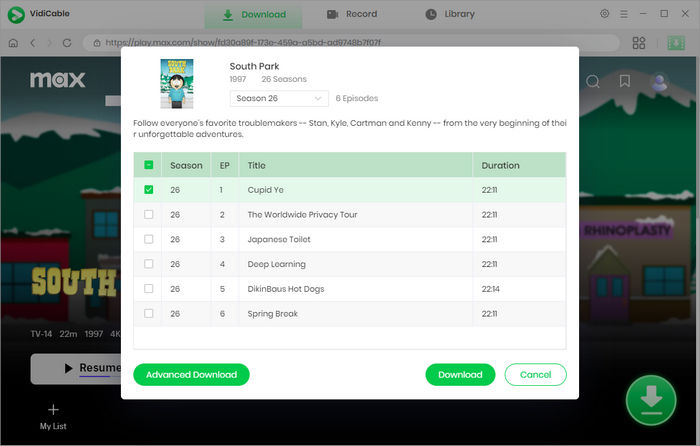Open the Max user profile avatar

659,82
